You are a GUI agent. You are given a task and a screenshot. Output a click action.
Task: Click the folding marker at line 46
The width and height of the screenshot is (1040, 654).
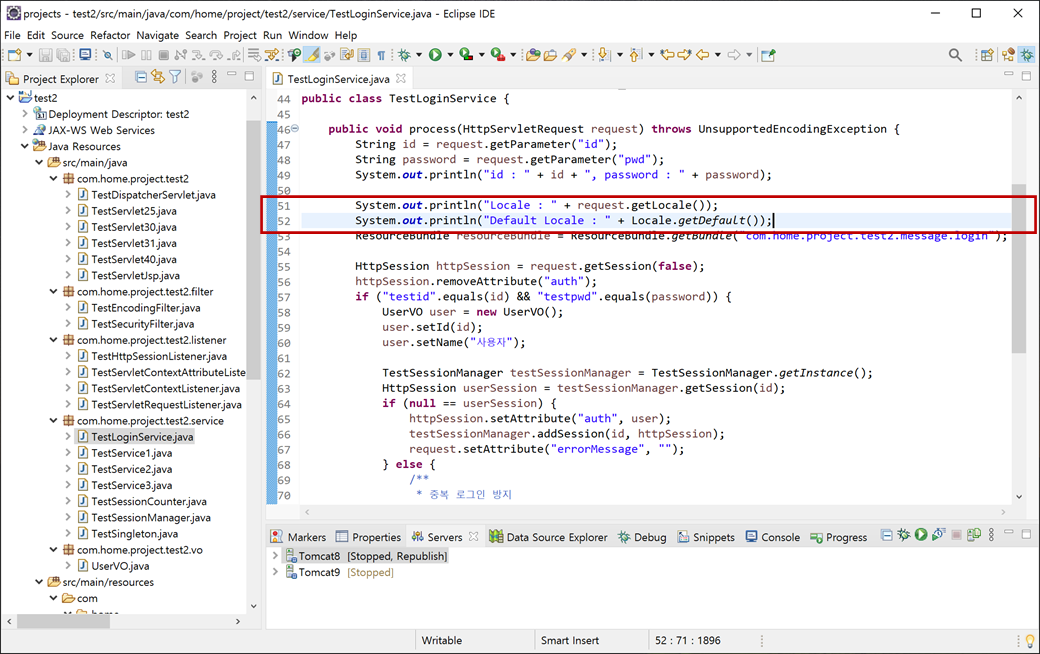click(295, 129)
